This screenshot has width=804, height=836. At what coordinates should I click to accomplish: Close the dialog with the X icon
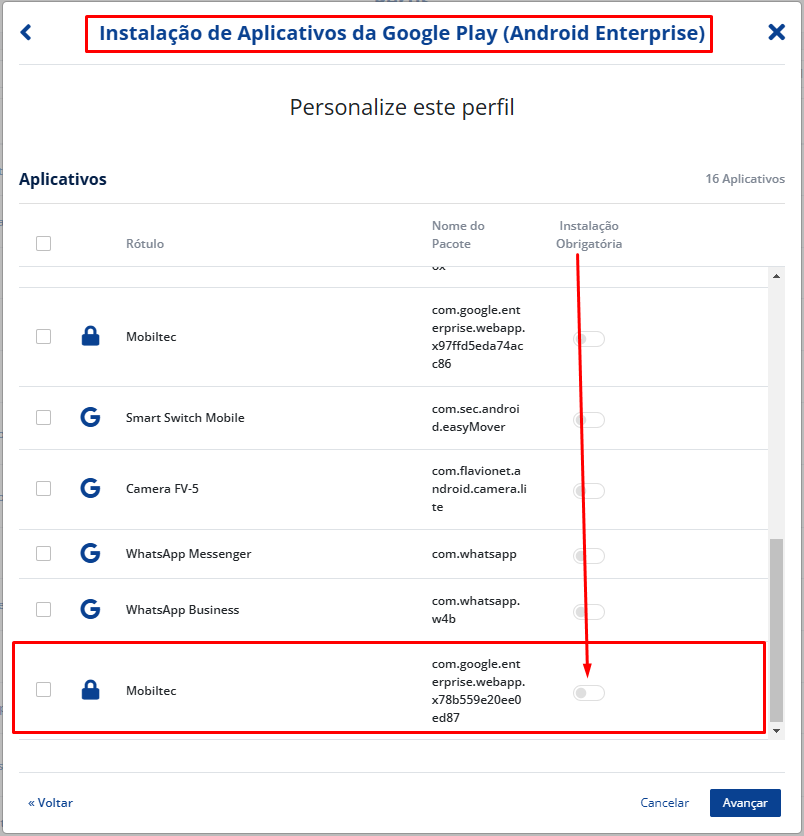776,32
